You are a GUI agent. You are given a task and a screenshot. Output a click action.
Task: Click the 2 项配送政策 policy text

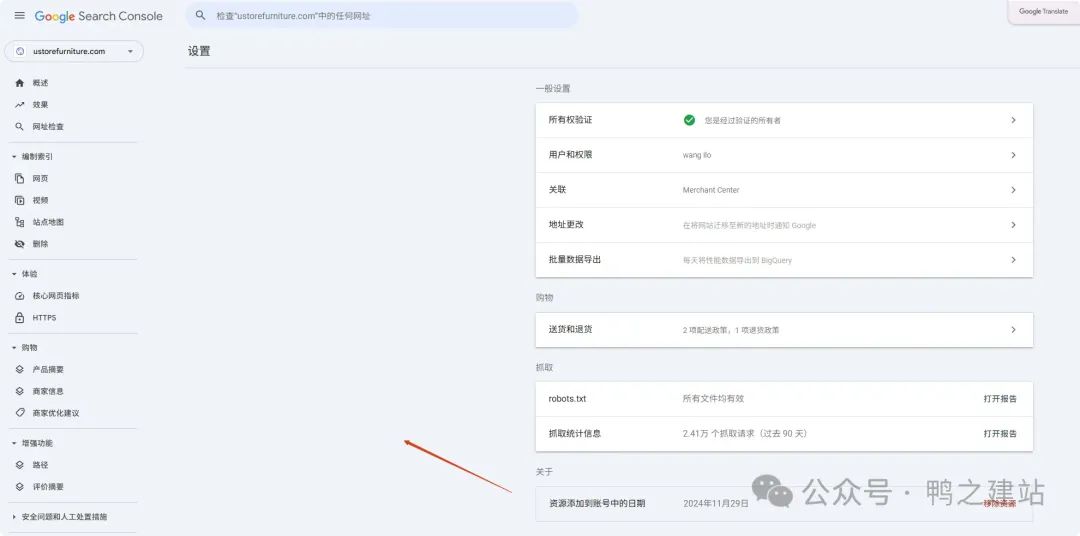pos(731,330)
